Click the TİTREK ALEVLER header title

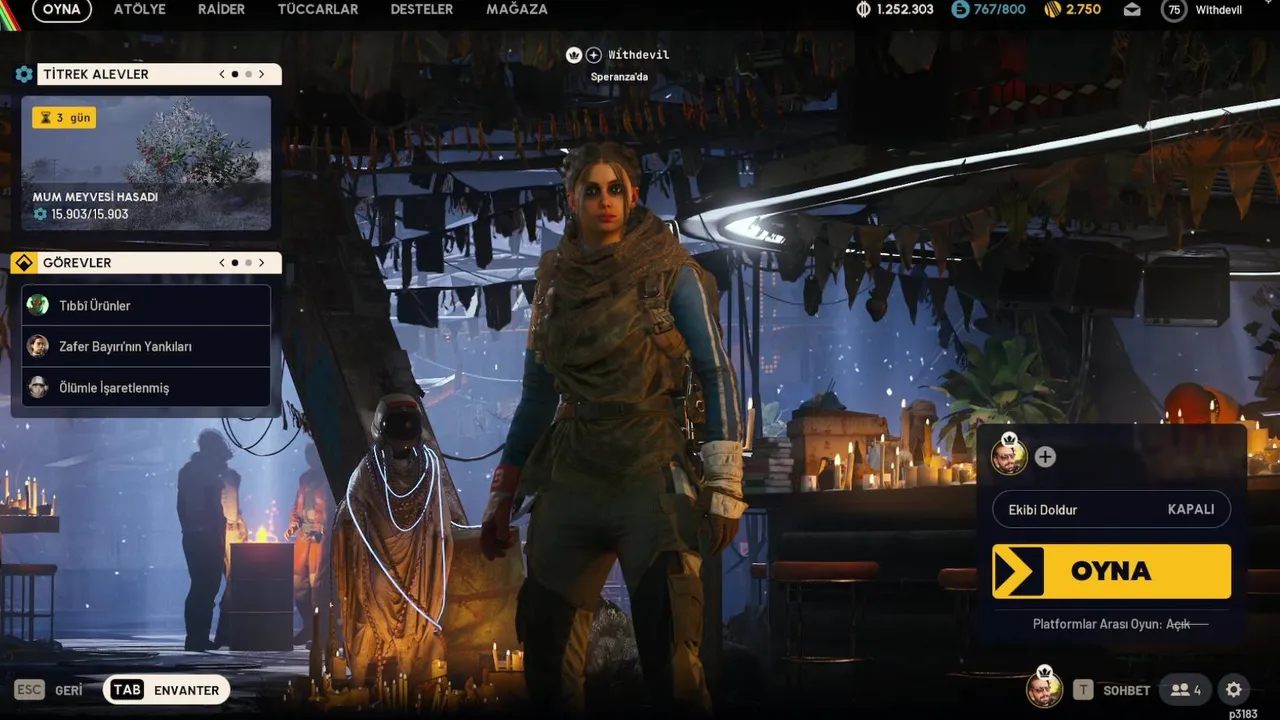tap(96, 74)
